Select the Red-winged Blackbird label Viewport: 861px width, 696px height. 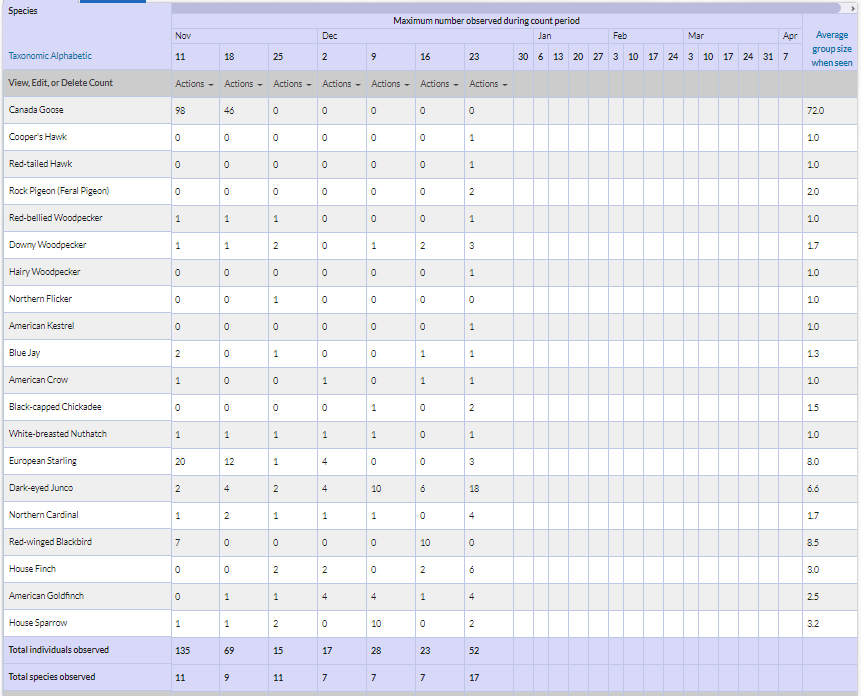pyautogui.click(x=51, y=542)
